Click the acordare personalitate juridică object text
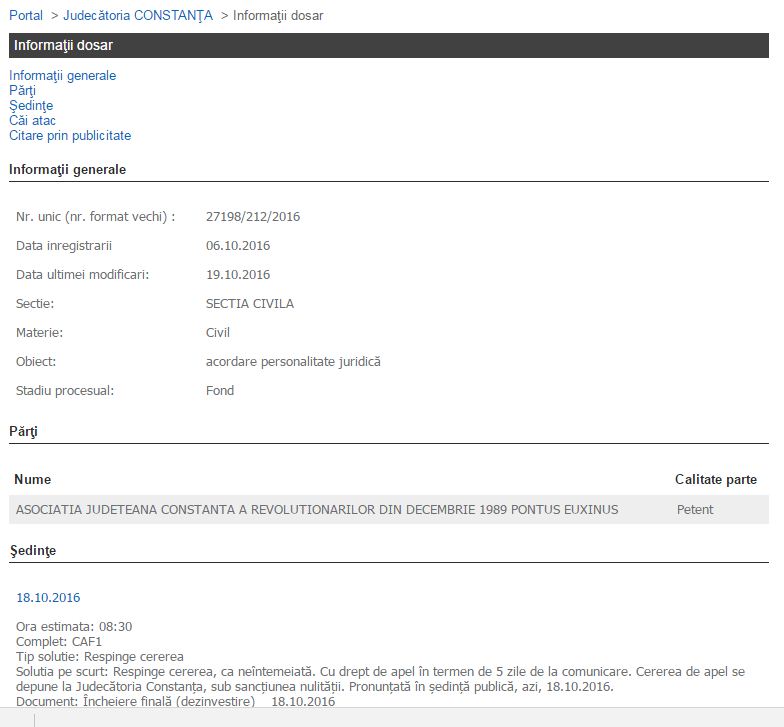Image resolution: width=784 pixels, height=727 pixels. click(x=293, y=361)
